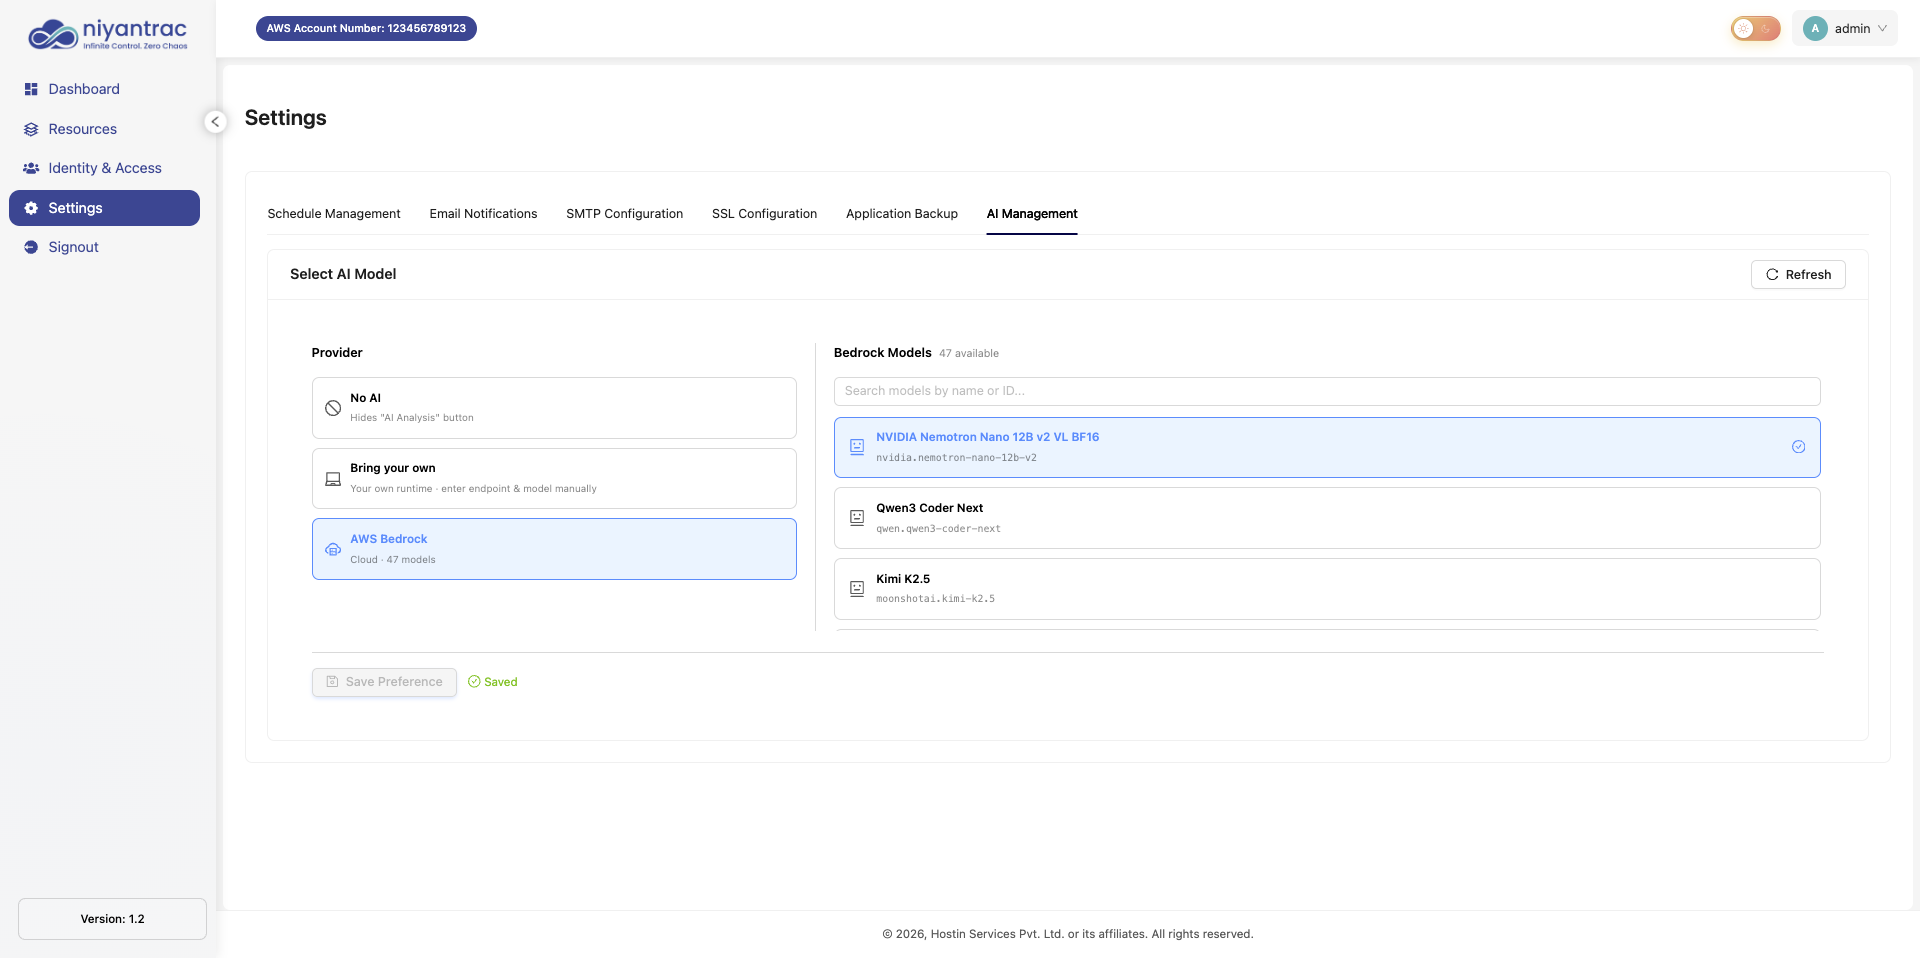Click the No AI prohibited icon
The width and height of the screenshot is (1920, 958).
point(333,408)
